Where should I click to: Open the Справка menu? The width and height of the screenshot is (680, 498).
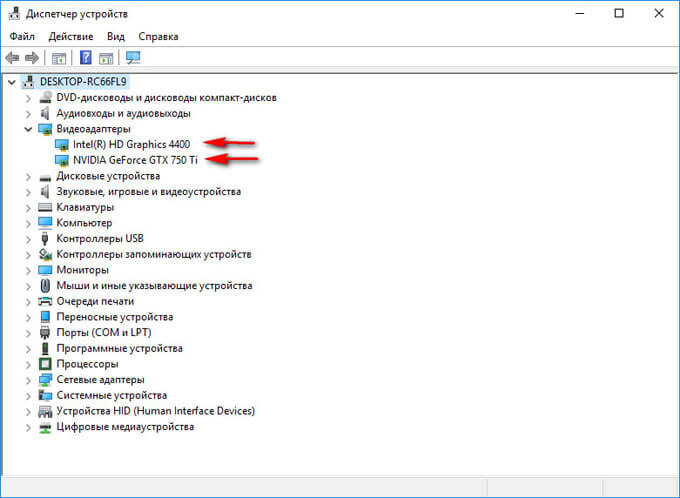point(158,36)
